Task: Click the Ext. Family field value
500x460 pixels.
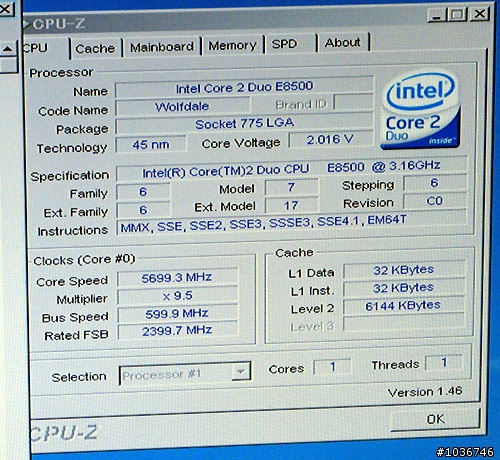Action: (x=143, y=210)
